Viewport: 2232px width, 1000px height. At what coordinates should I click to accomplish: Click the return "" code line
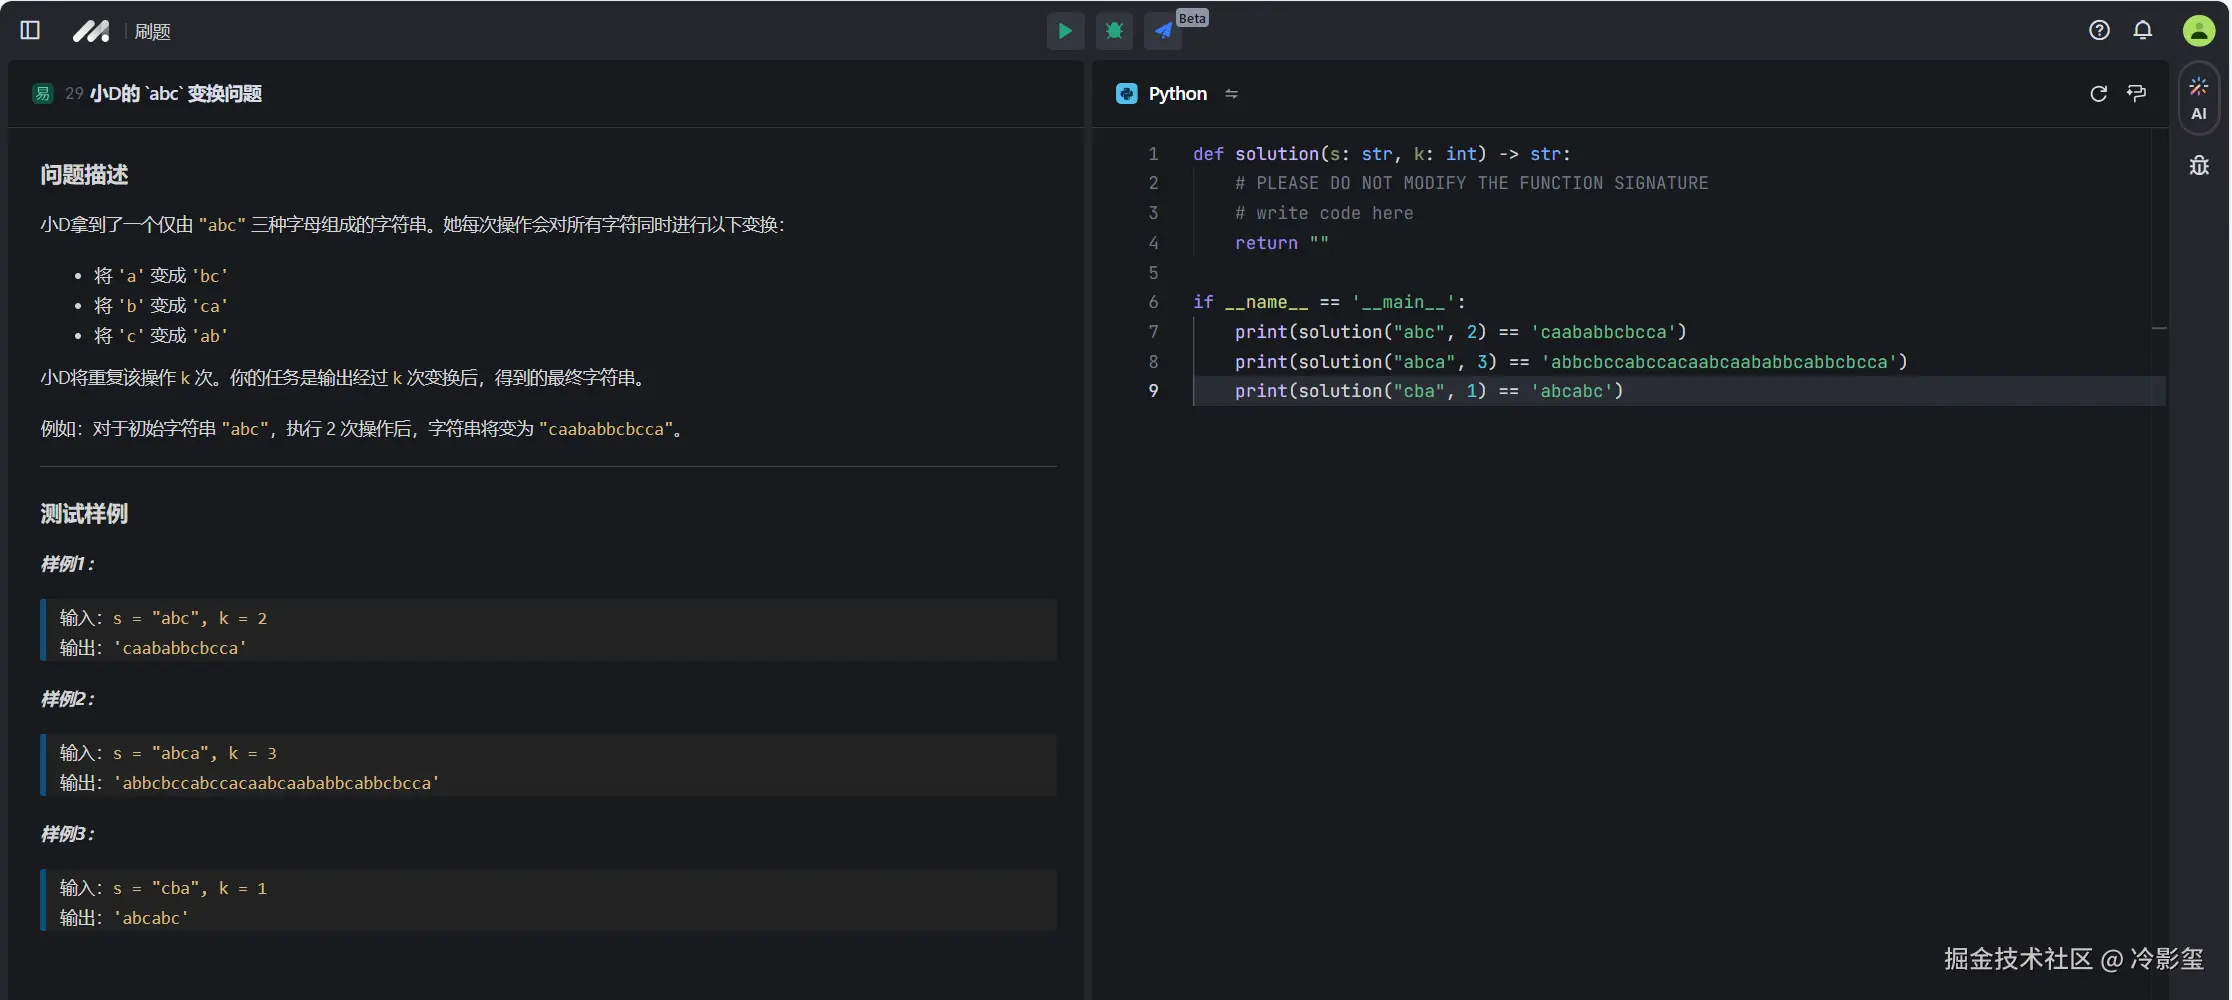1281,243
